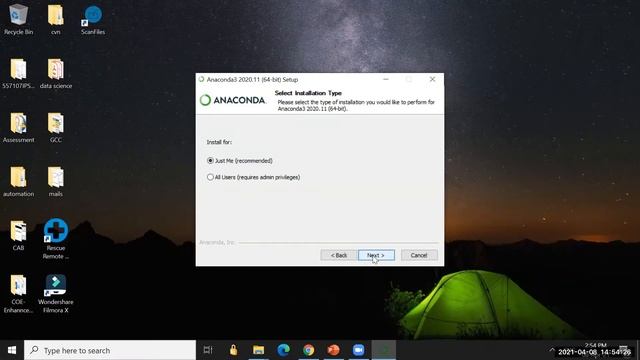Open the Windows Start menu

pos(12,350)
